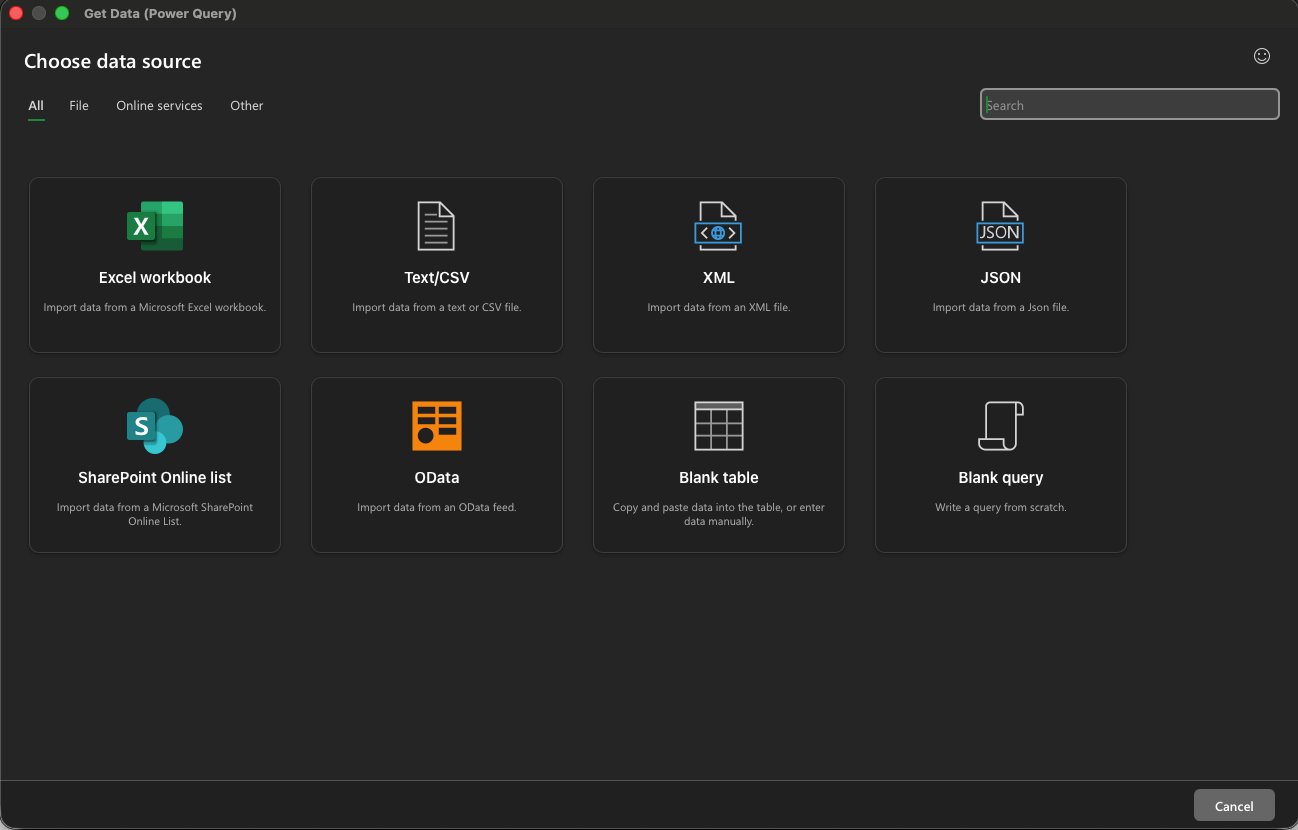Open the SharePoint Online list icon

click(x=155, y=426)
